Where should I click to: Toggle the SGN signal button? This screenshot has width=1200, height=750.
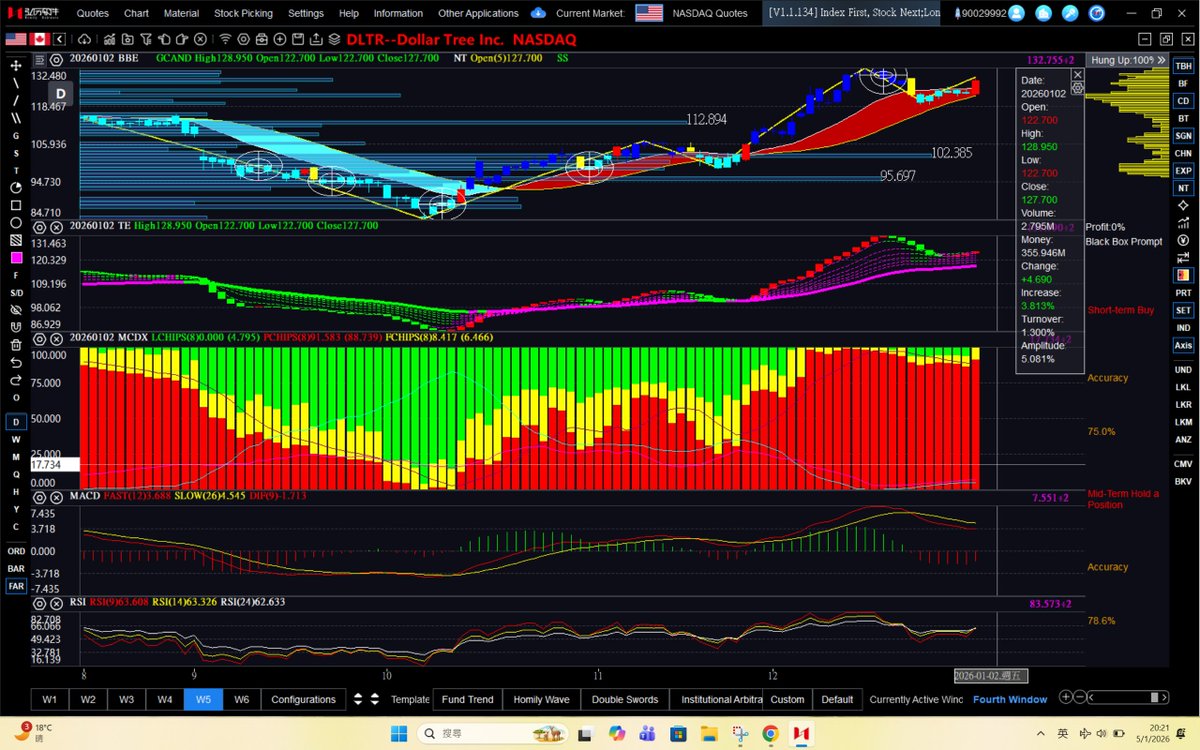[1183, 136]
